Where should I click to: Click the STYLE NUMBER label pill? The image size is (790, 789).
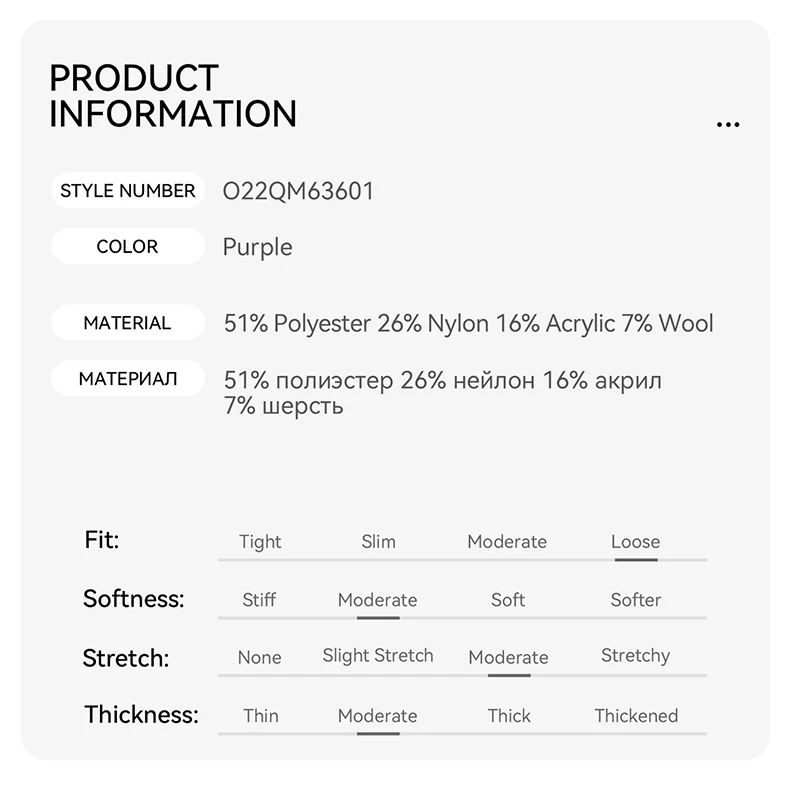tap(128, 190)
